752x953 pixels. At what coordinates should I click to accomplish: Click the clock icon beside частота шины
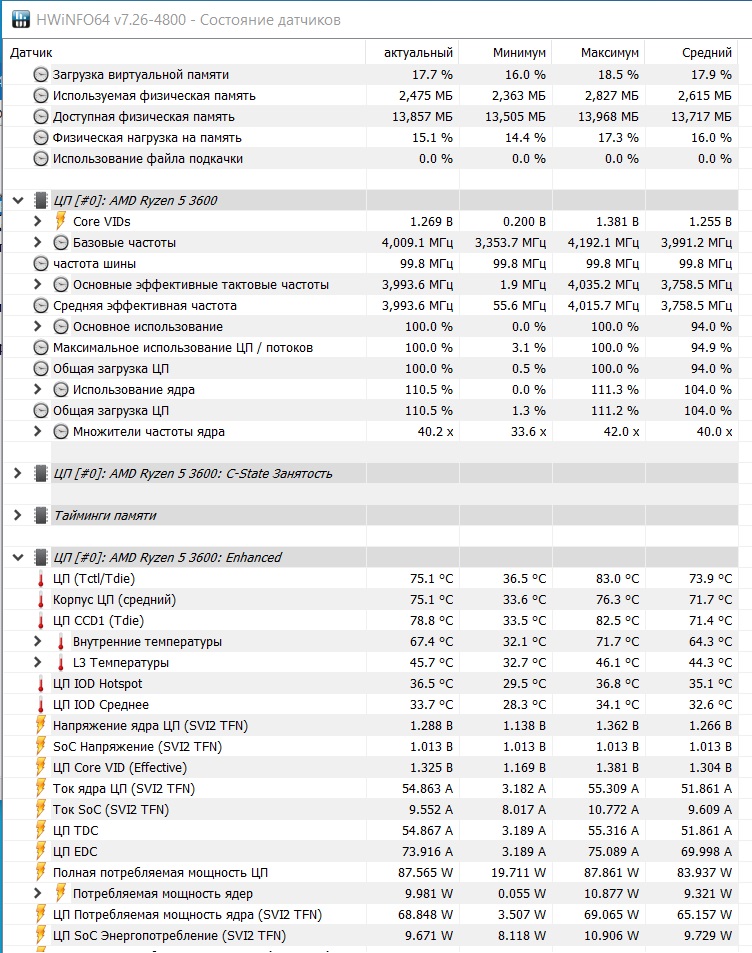pos(41,263)
